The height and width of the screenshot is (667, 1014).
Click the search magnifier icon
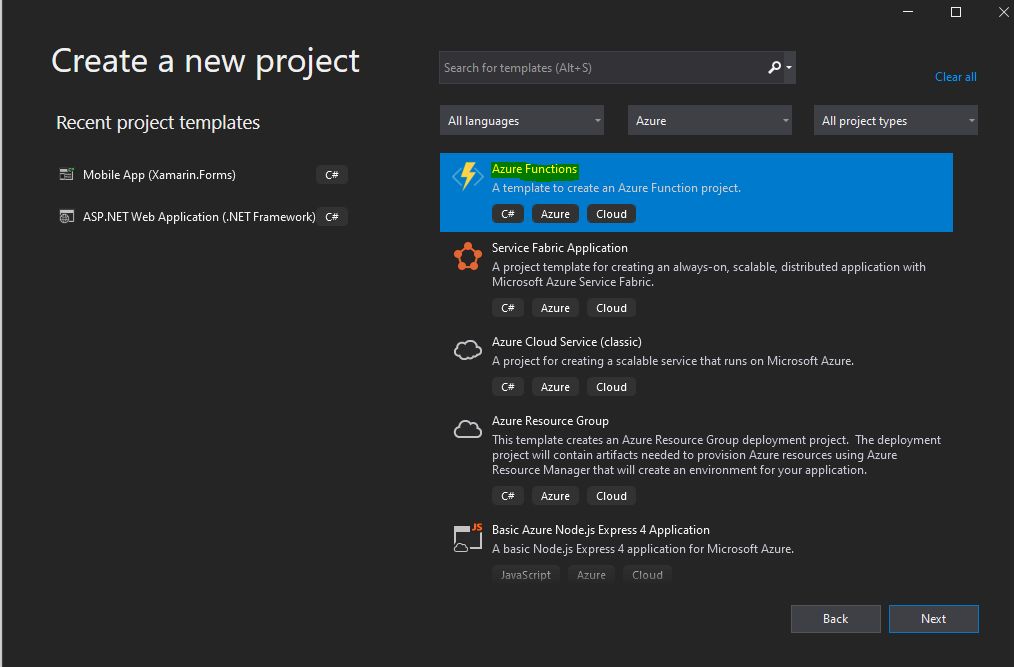click(774, 67)
